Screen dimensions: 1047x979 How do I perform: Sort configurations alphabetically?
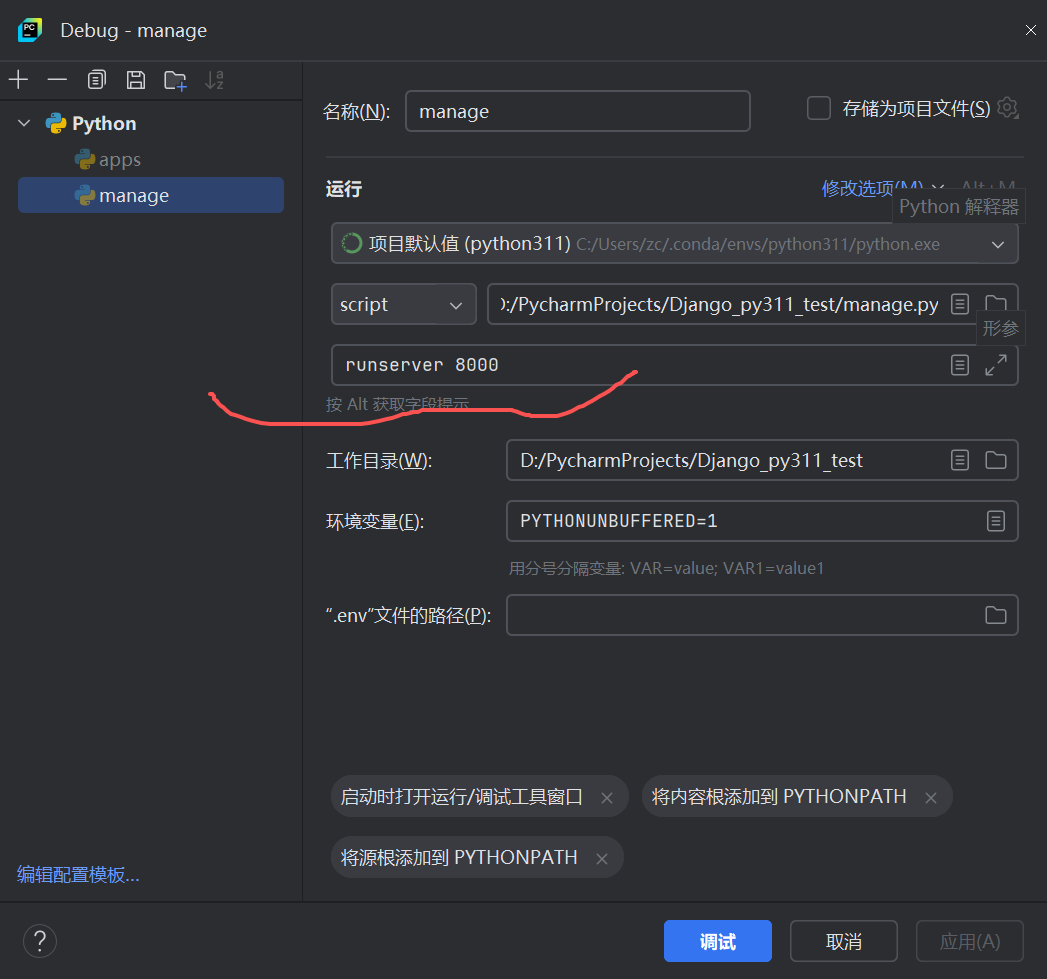coord(214,80)
